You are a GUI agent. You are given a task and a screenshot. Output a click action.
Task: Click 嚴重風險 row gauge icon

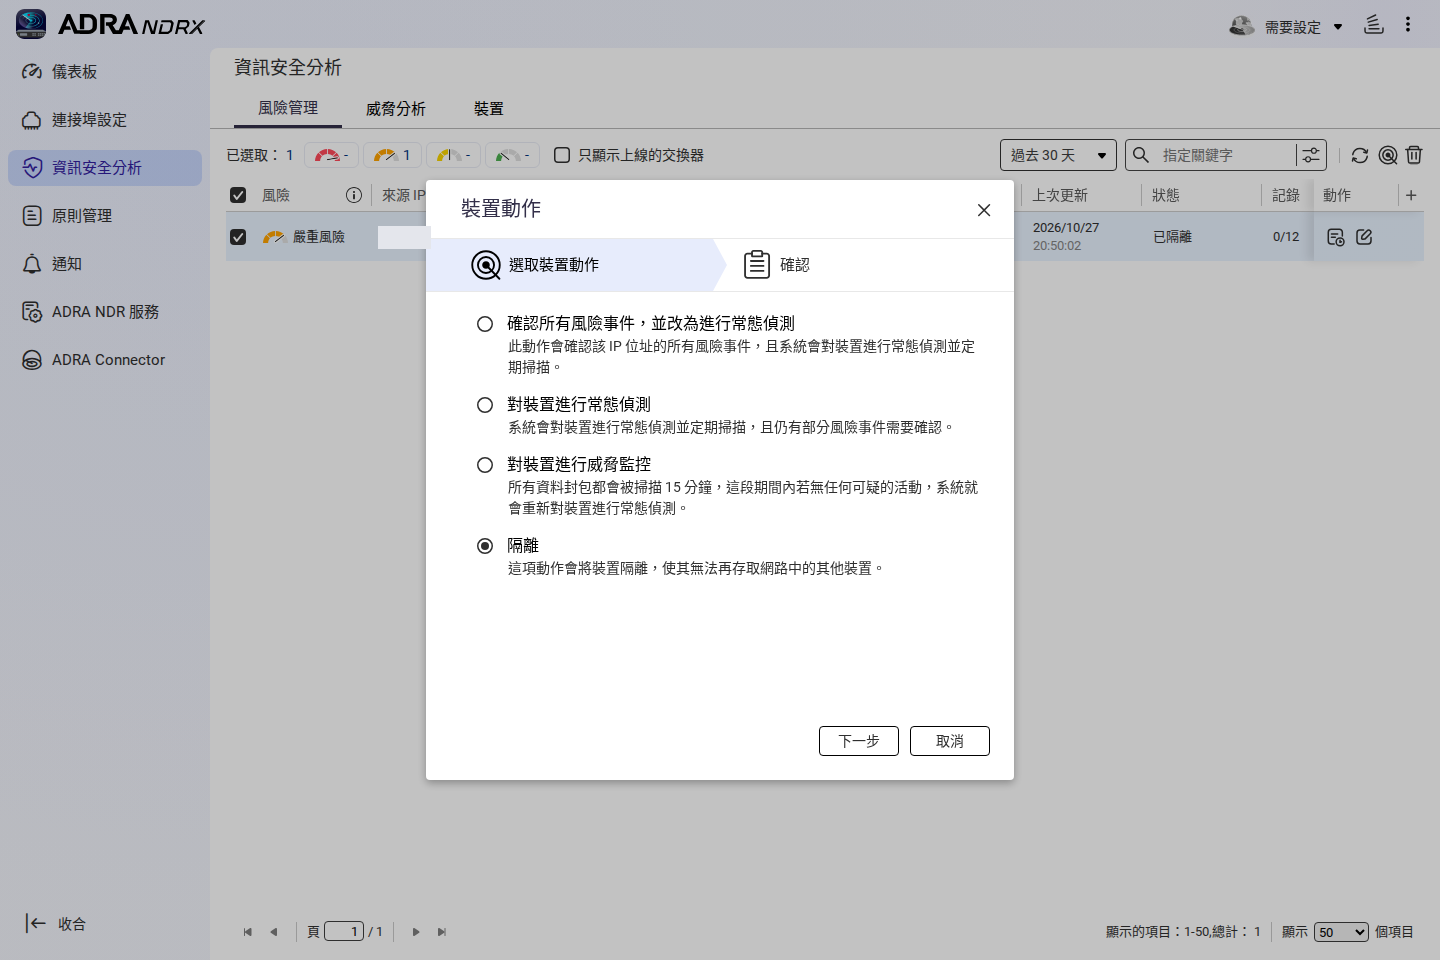(274, 237)
